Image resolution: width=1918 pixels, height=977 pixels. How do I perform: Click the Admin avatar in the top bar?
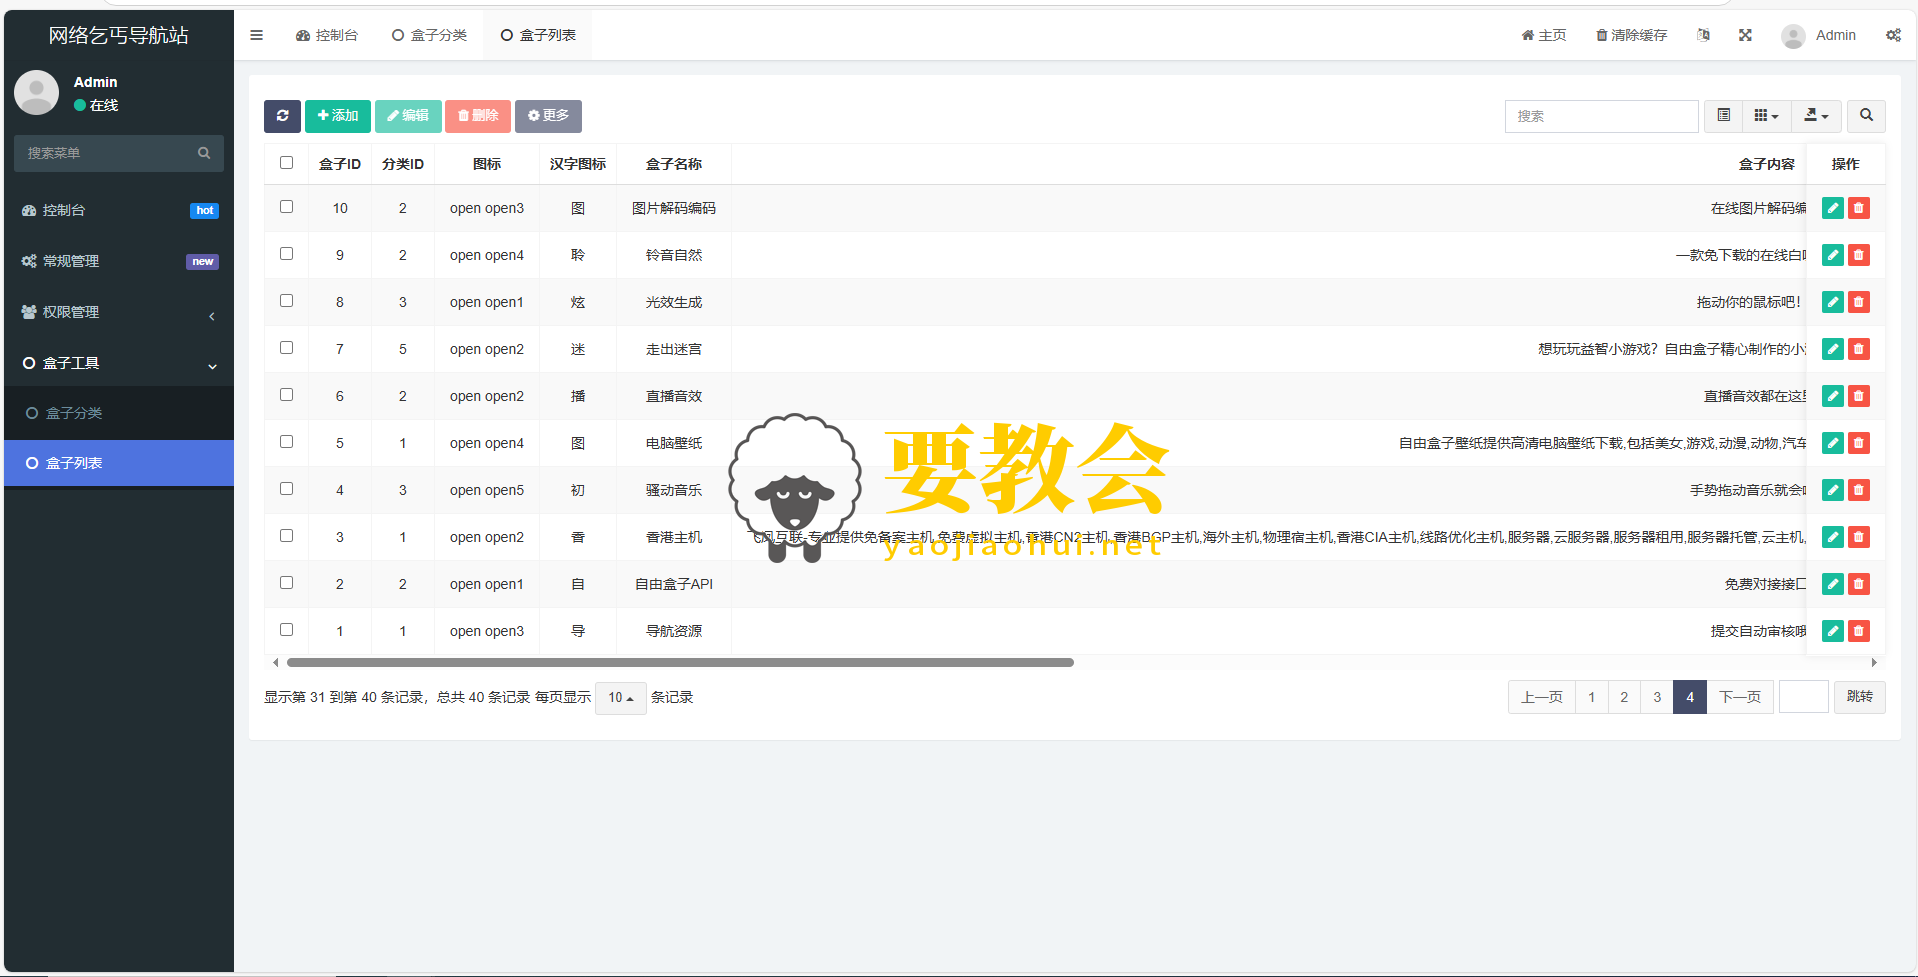pos(1793,36)
